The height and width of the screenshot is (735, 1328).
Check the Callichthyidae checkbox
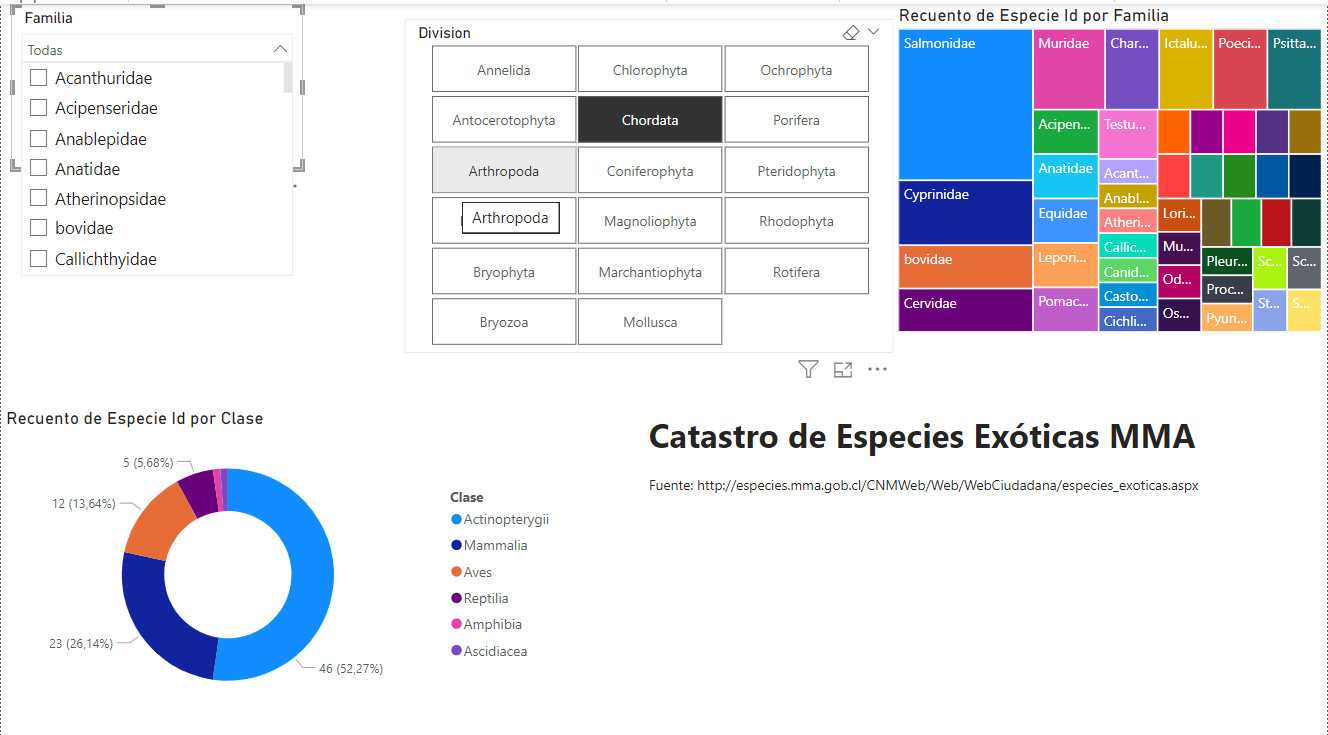38,258
